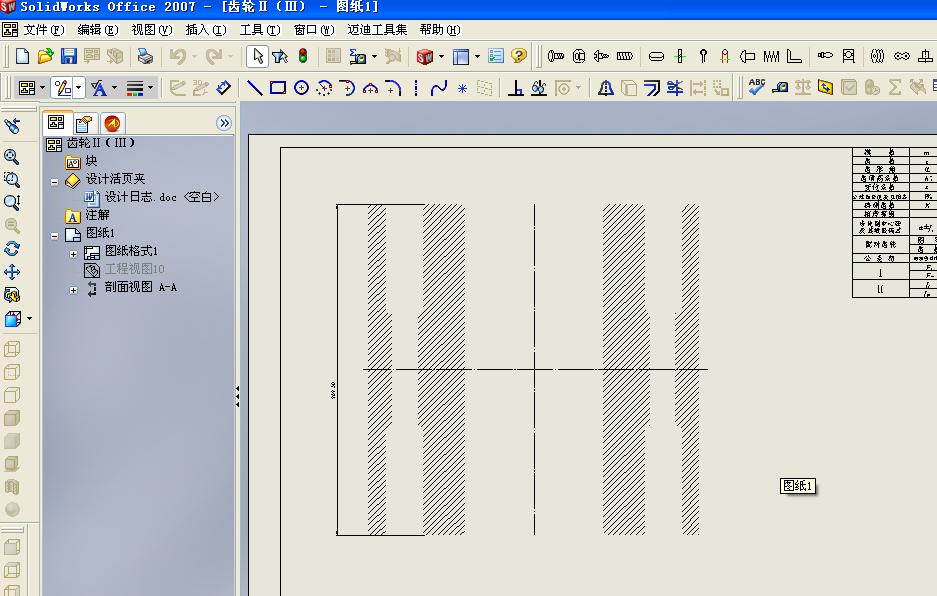Click the Zoom to Fit magnifier icon

(11, 157)
